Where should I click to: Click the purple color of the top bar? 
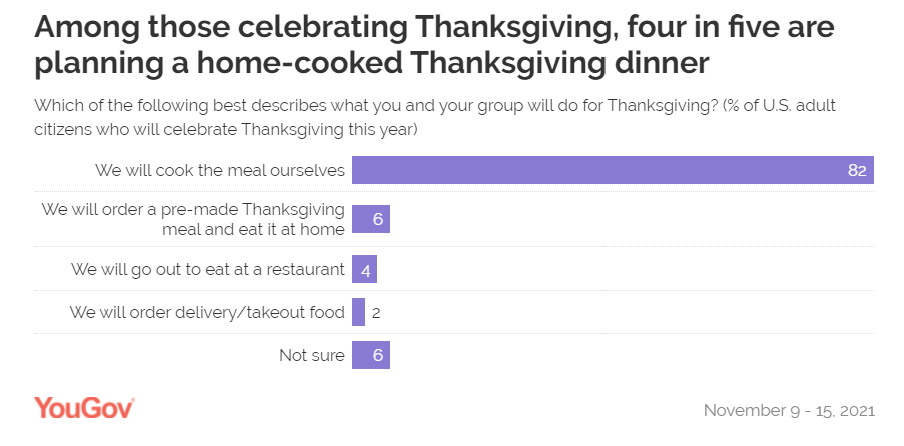point(613,170)
